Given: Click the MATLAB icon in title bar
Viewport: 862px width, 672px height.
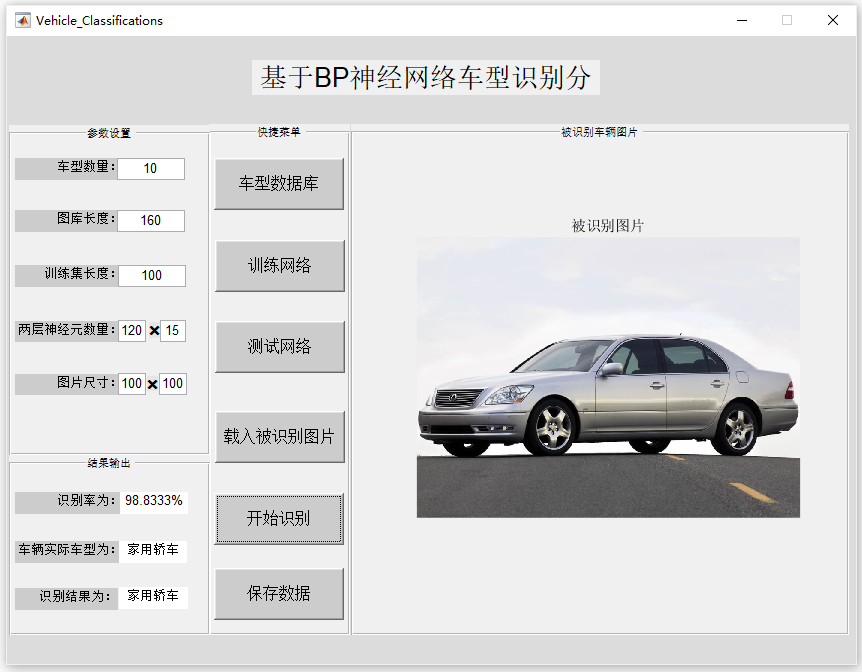Looking at the screenshot, I should pyautogui.click(x=23, y=20).
